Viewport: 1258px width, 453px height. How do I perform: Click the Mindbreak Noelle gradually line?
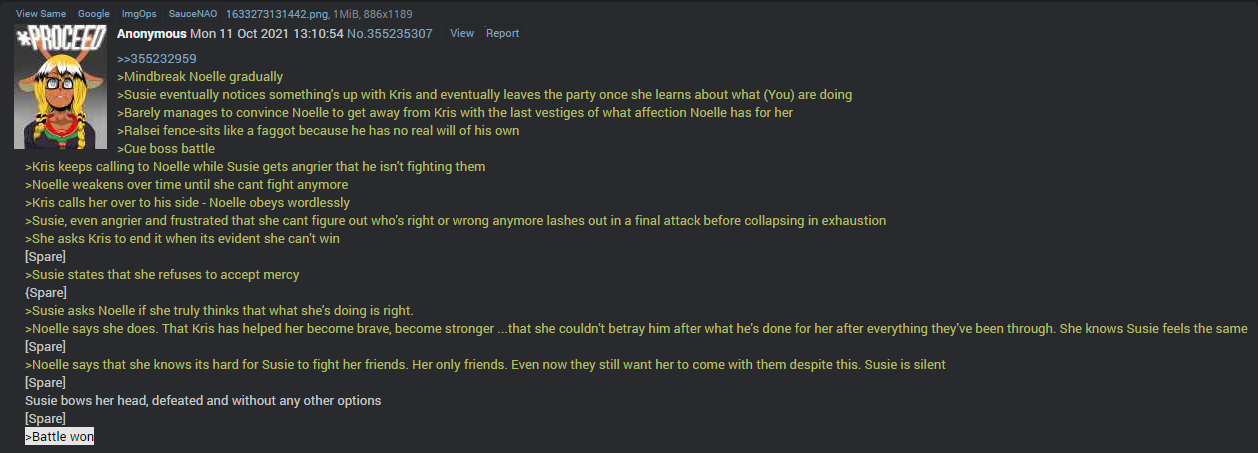(200, 77)
